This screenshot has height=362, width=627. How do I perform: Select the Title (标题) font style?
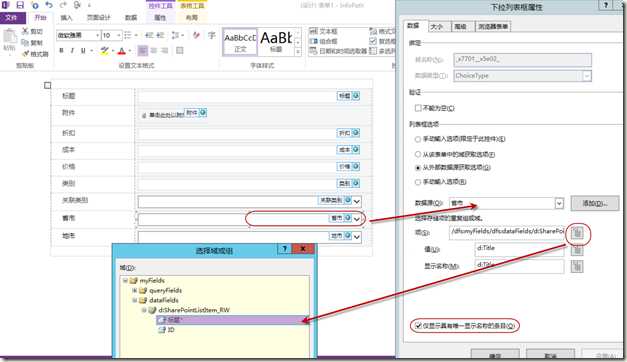(x=276, y=42)
